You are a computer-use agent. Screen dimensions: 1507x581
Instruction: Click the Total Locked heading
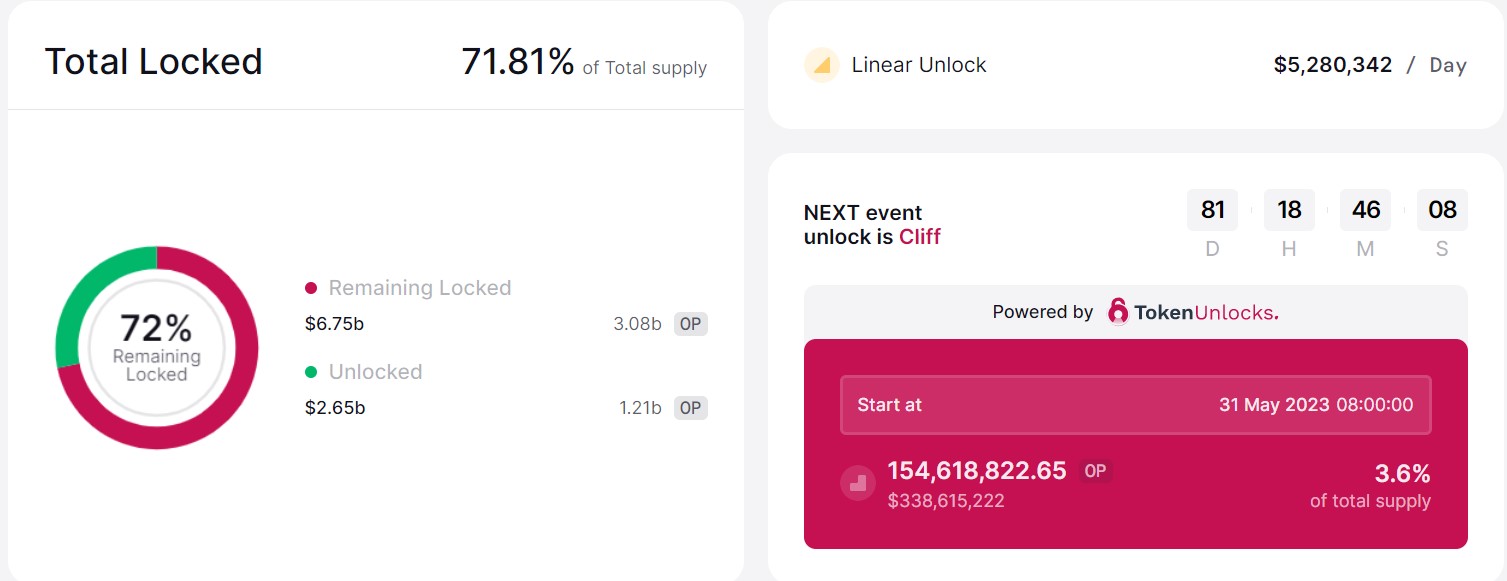[x=153, y=62]
